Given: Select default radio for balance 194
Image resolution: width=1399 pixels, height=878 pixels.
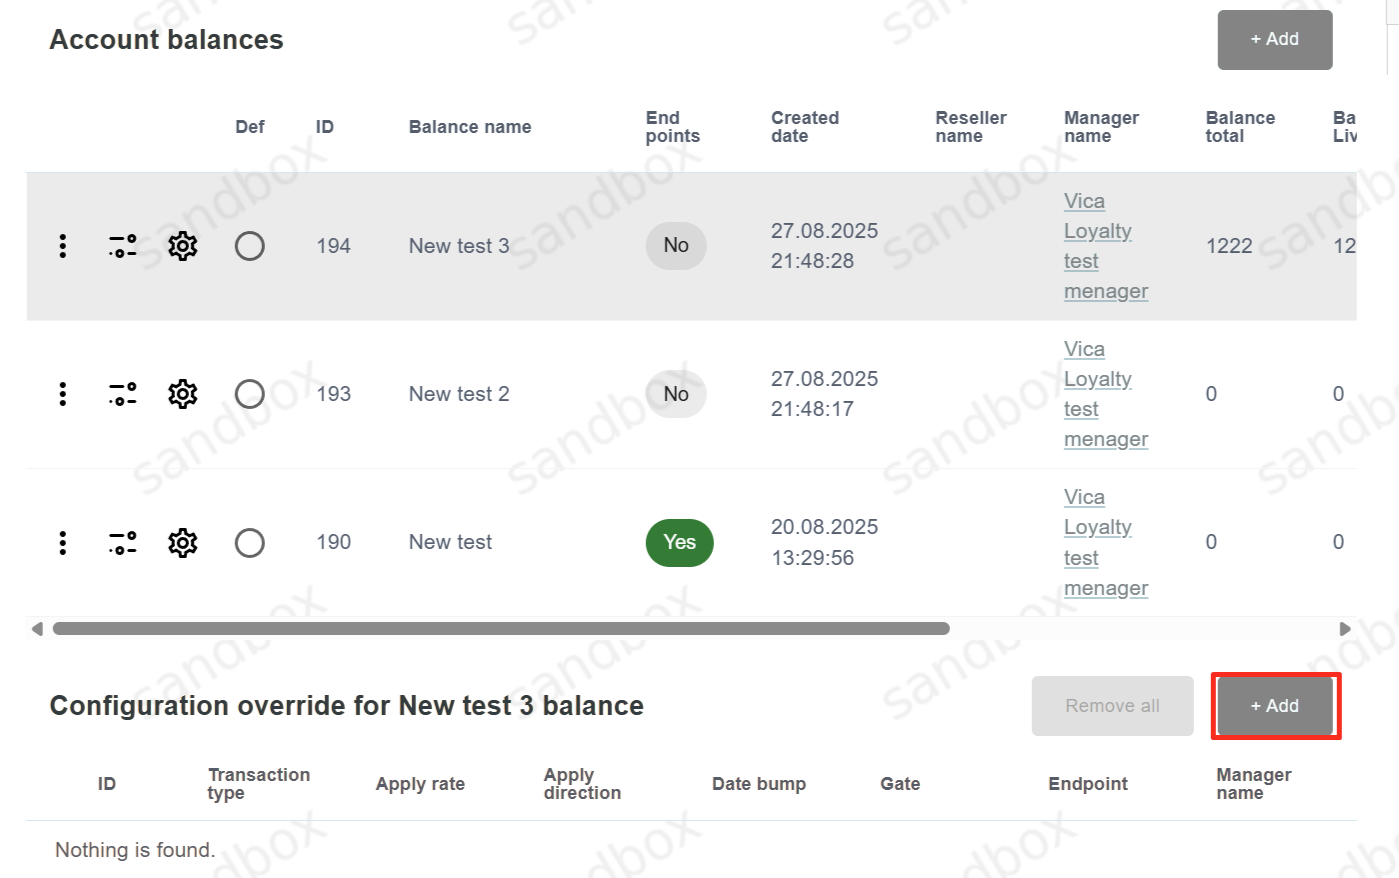Looking at the screenshot, I should pyautogui.click(x=250, y=246).
